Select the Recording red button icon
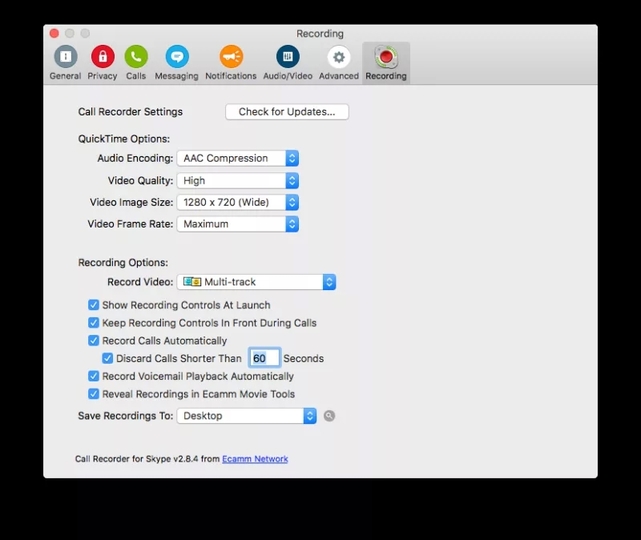This screenshot has height=540, width=641. pyautogui.click(x=386, y=56)
